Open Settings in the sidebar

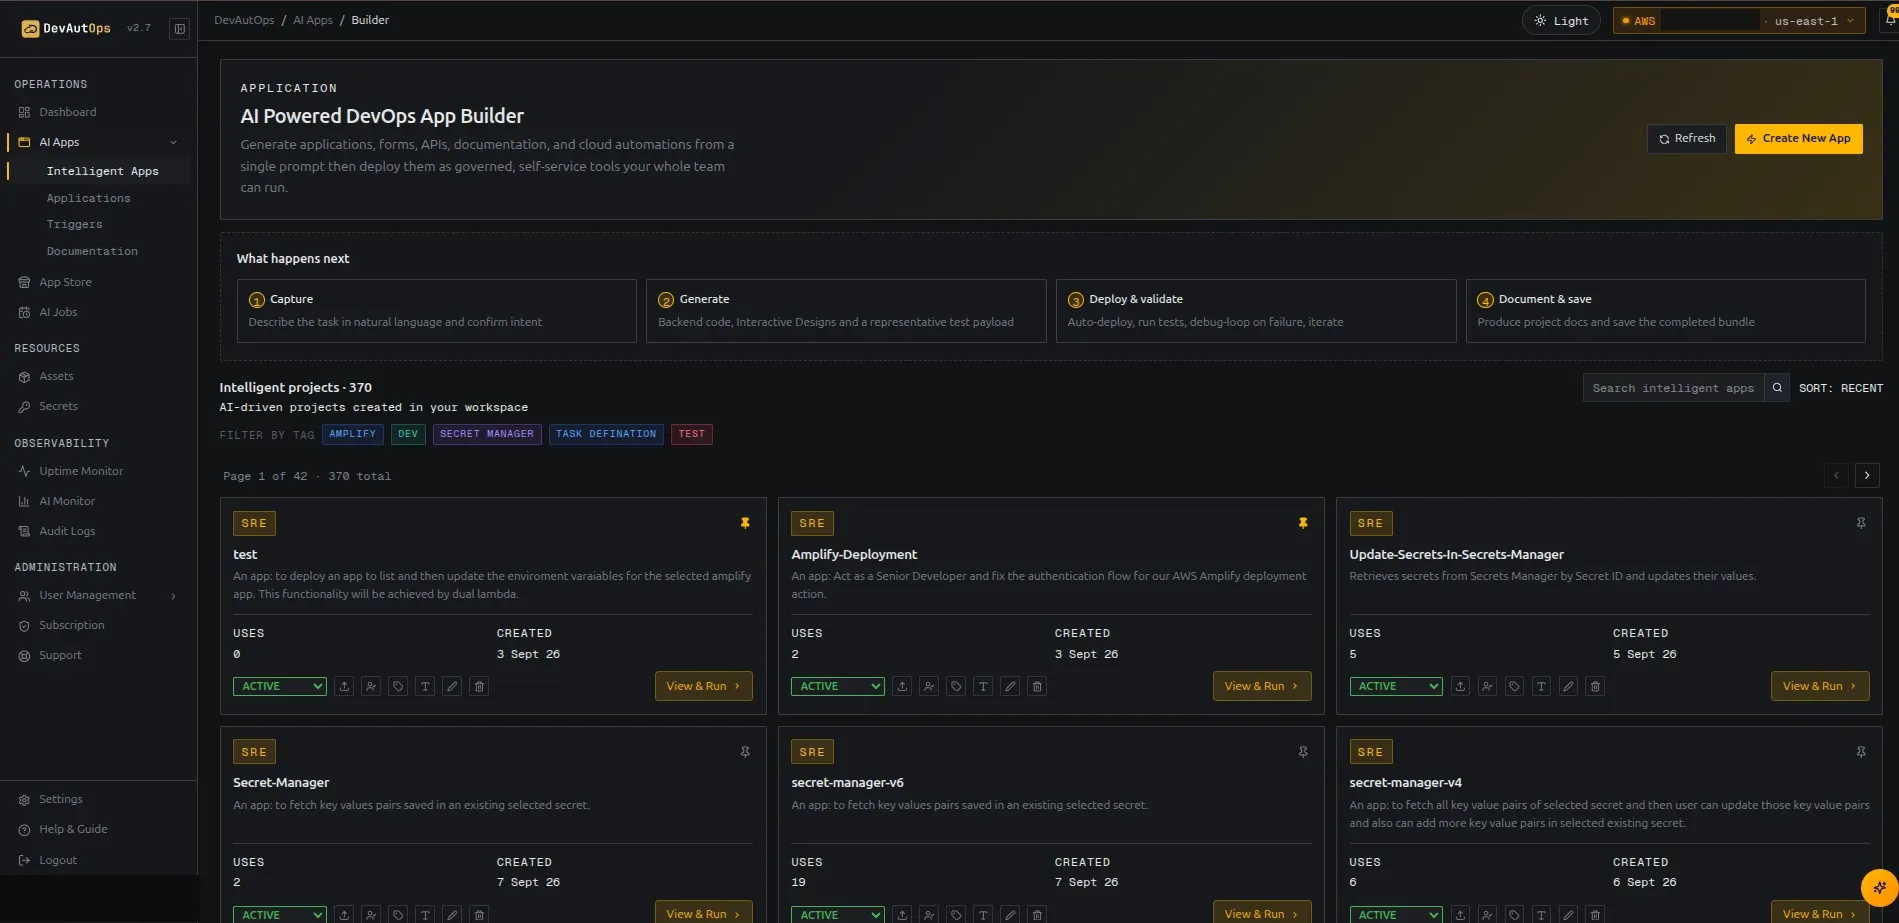coord(60,799)
